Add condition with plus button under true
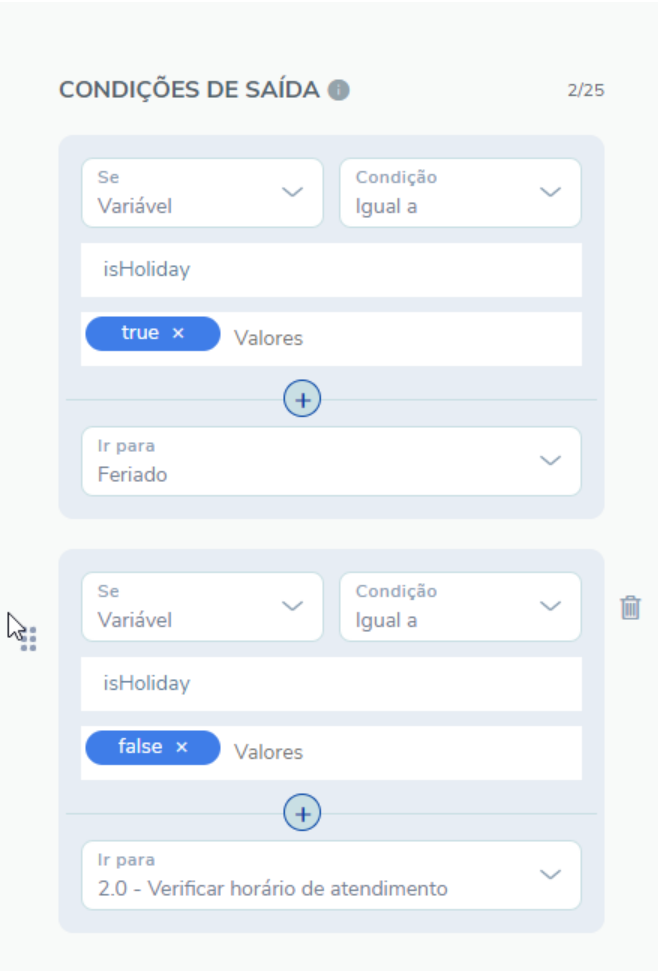The width and height of the screenshot is (658, 972). coord(302,399)
